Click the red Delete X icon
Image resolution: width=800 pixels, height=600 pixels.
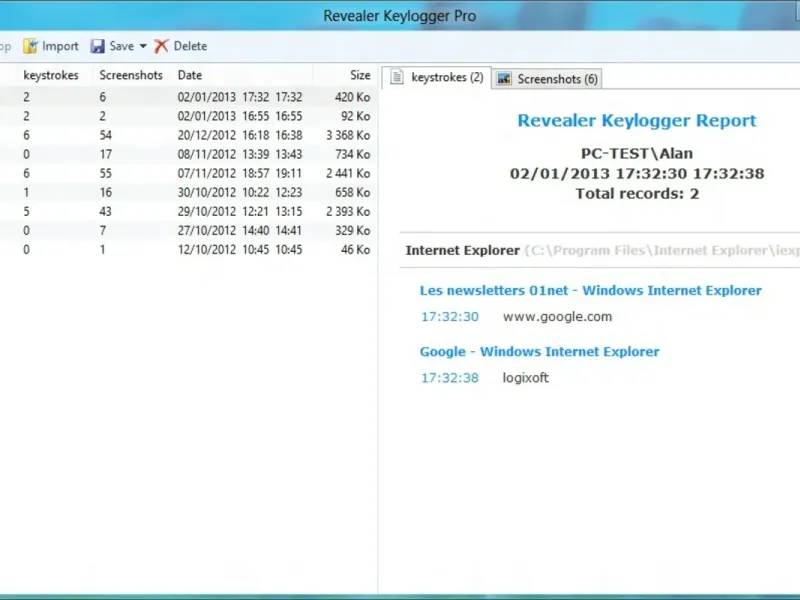[x=161, y=46]
